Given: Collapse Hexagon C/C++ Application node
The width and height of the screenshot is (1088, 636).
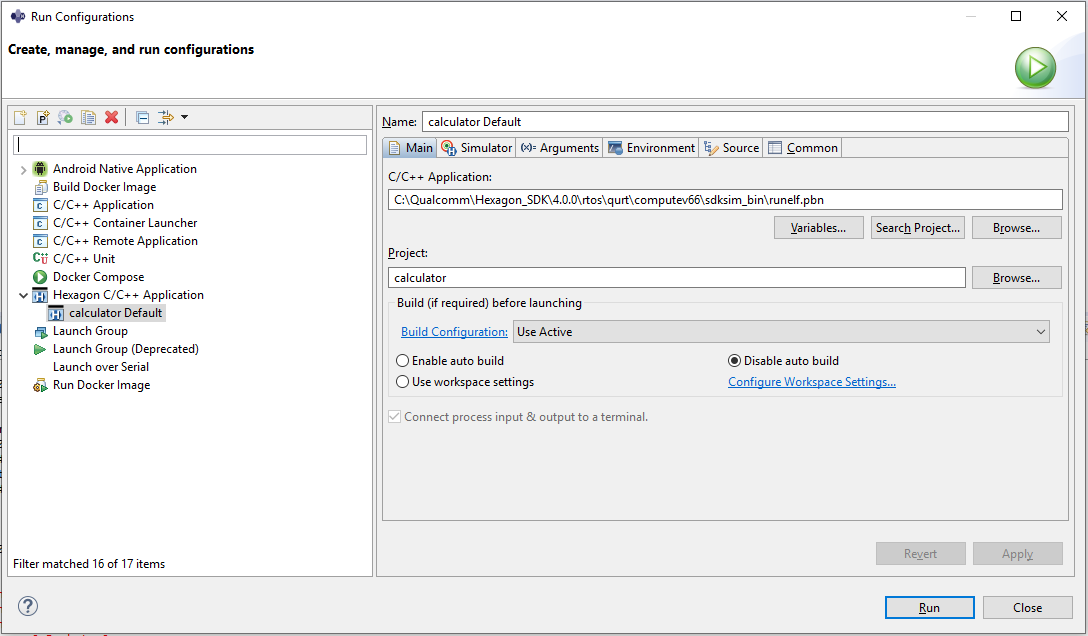Looking at the screenshot, I should click(23, 295).
